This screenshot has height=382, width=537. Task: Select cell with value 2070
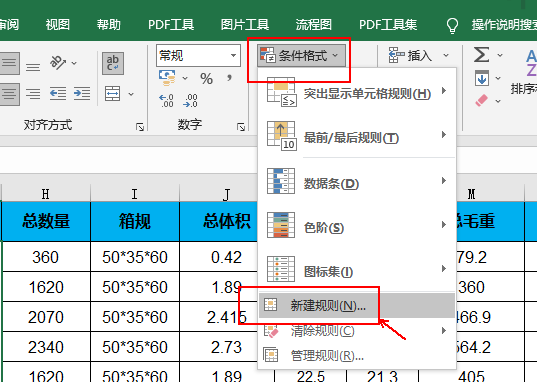point(46,317)
